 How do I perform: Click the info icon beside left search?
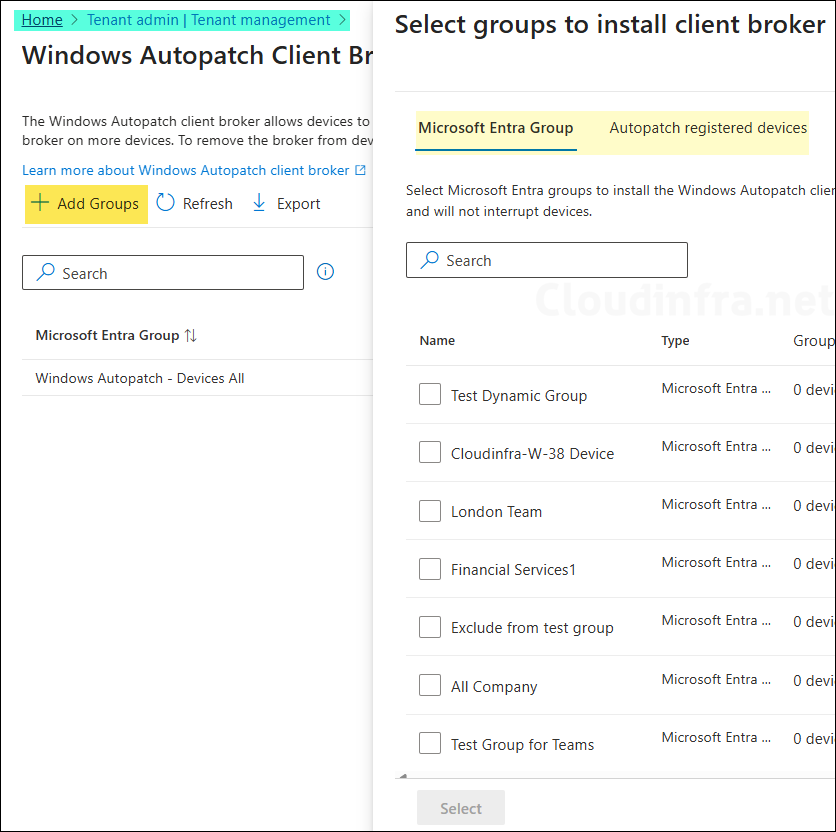point(325,272)
